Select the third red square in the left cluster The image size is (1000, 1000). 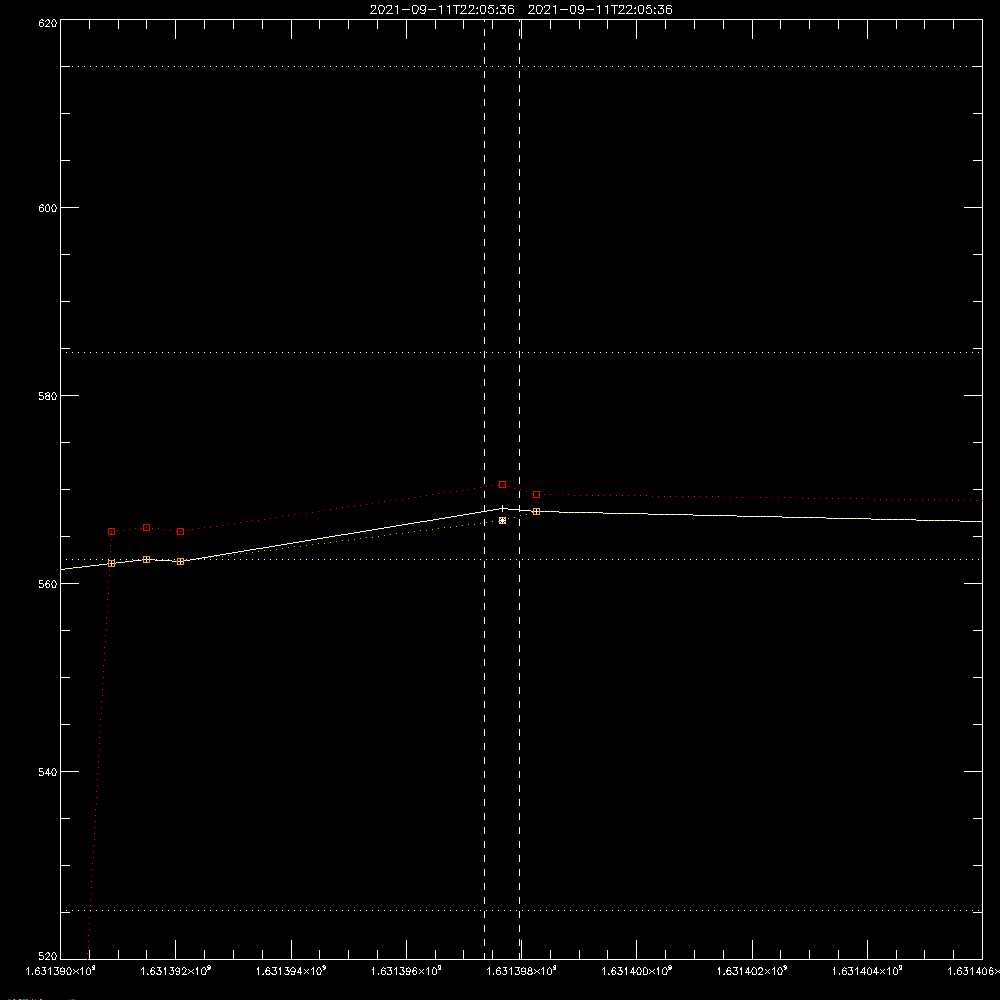click(x=180, y=531)
